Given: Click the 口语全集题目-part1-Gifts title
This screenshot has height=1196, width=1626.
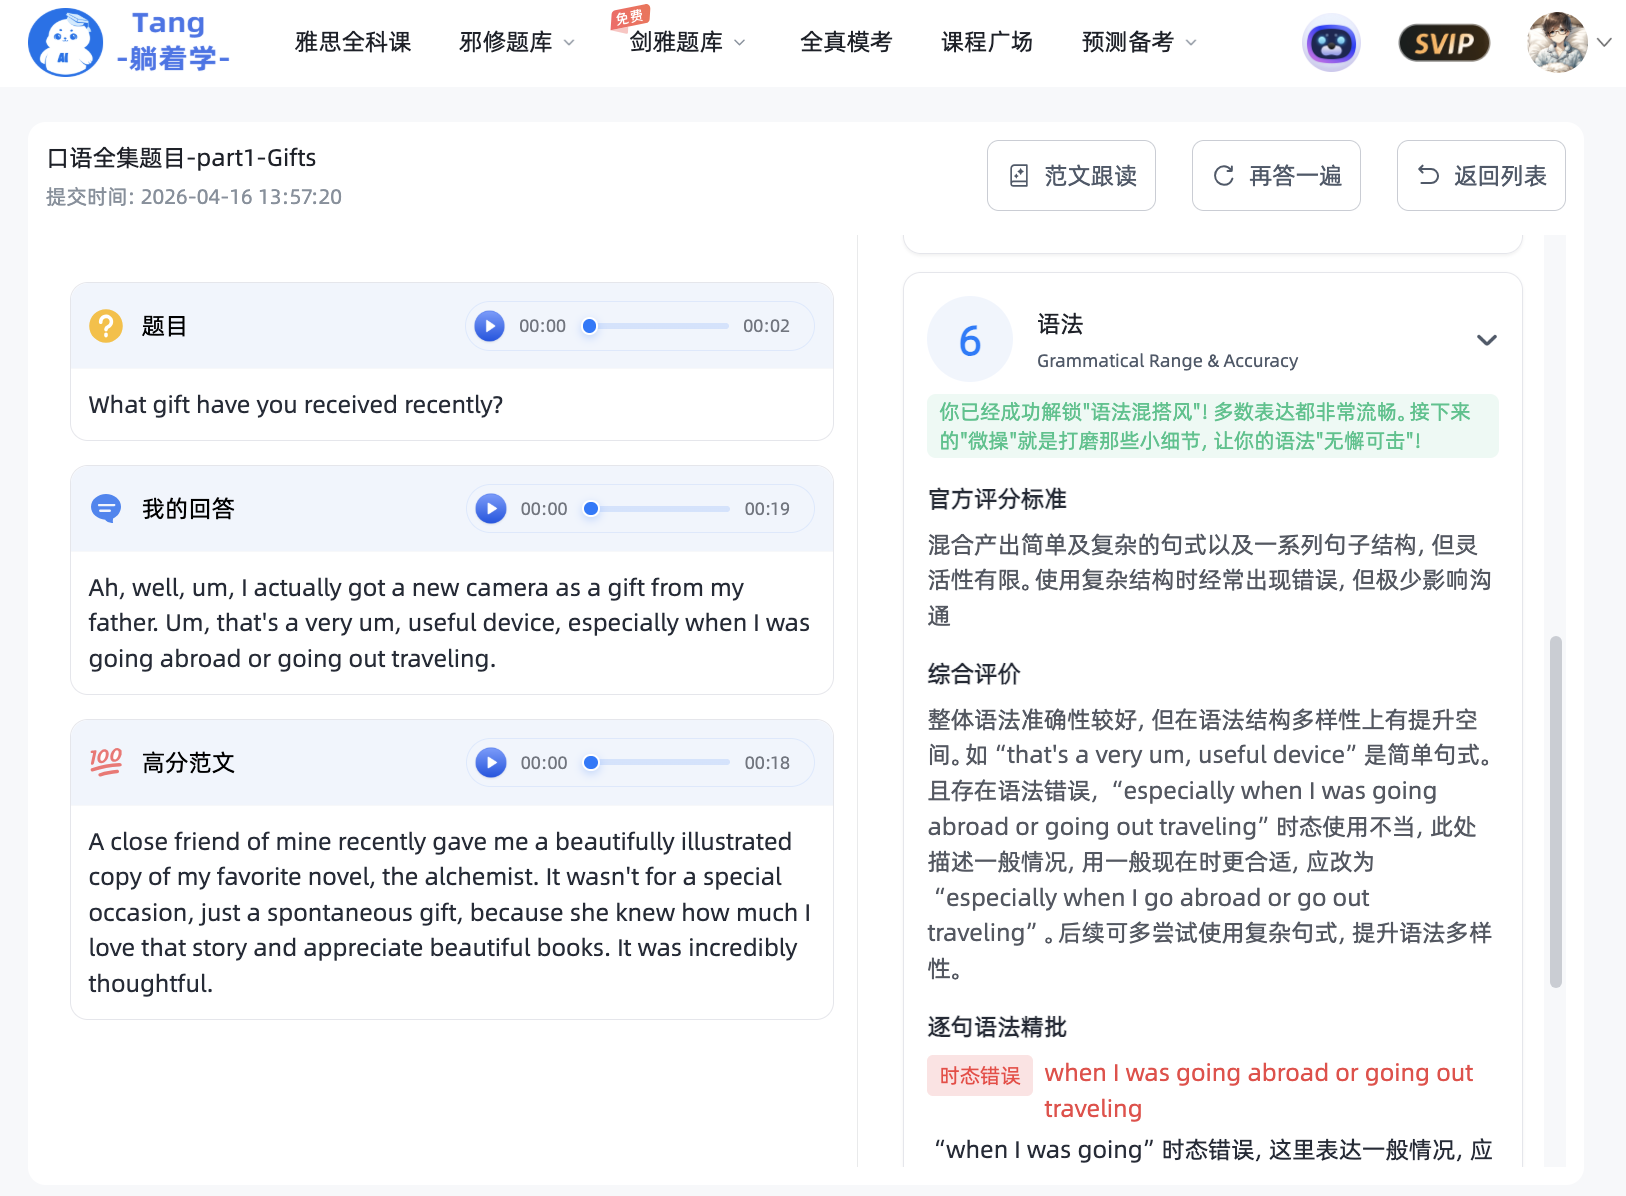Looking at the screenshot, I should (181, 158).
